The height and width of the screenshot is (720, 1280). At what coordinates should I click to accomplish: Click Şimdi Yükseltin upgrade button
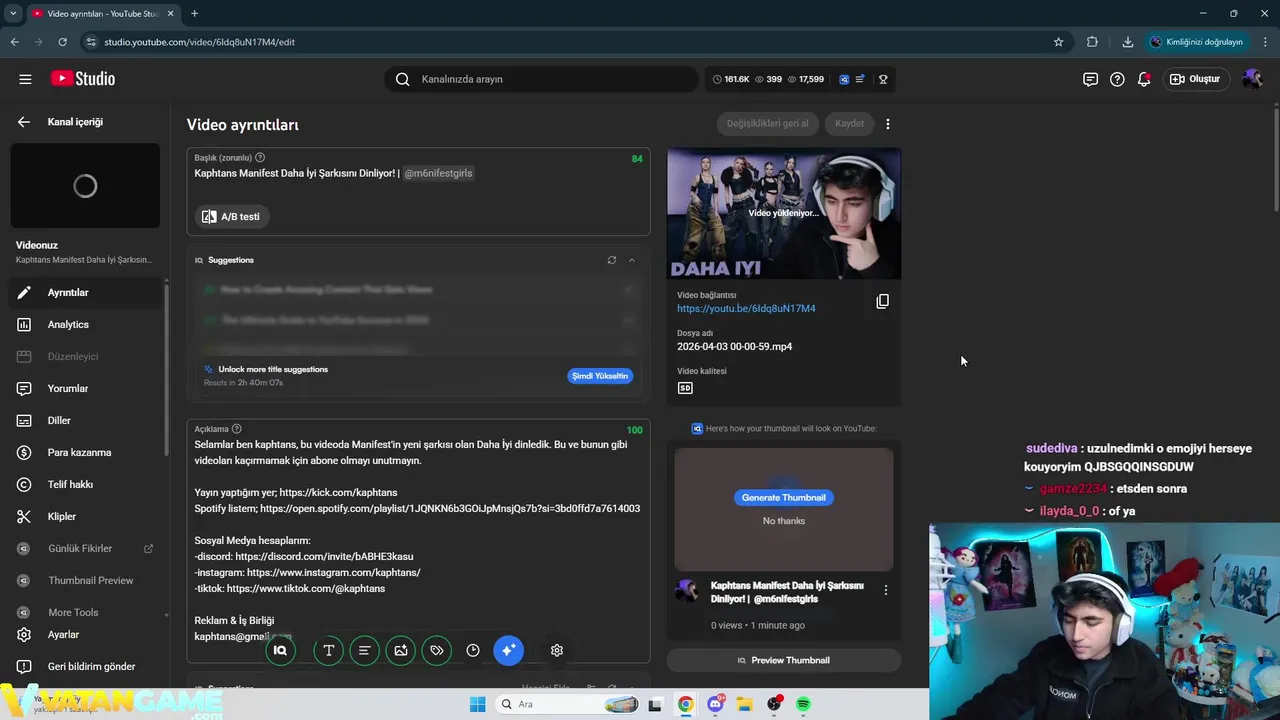point(600,376)
